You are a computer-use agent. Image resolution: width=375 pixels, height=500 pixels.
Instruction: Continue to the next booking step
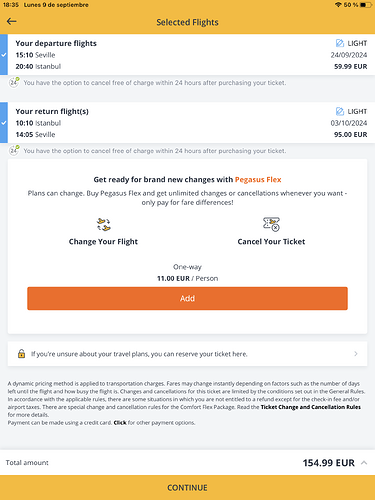tap(187, 487)
